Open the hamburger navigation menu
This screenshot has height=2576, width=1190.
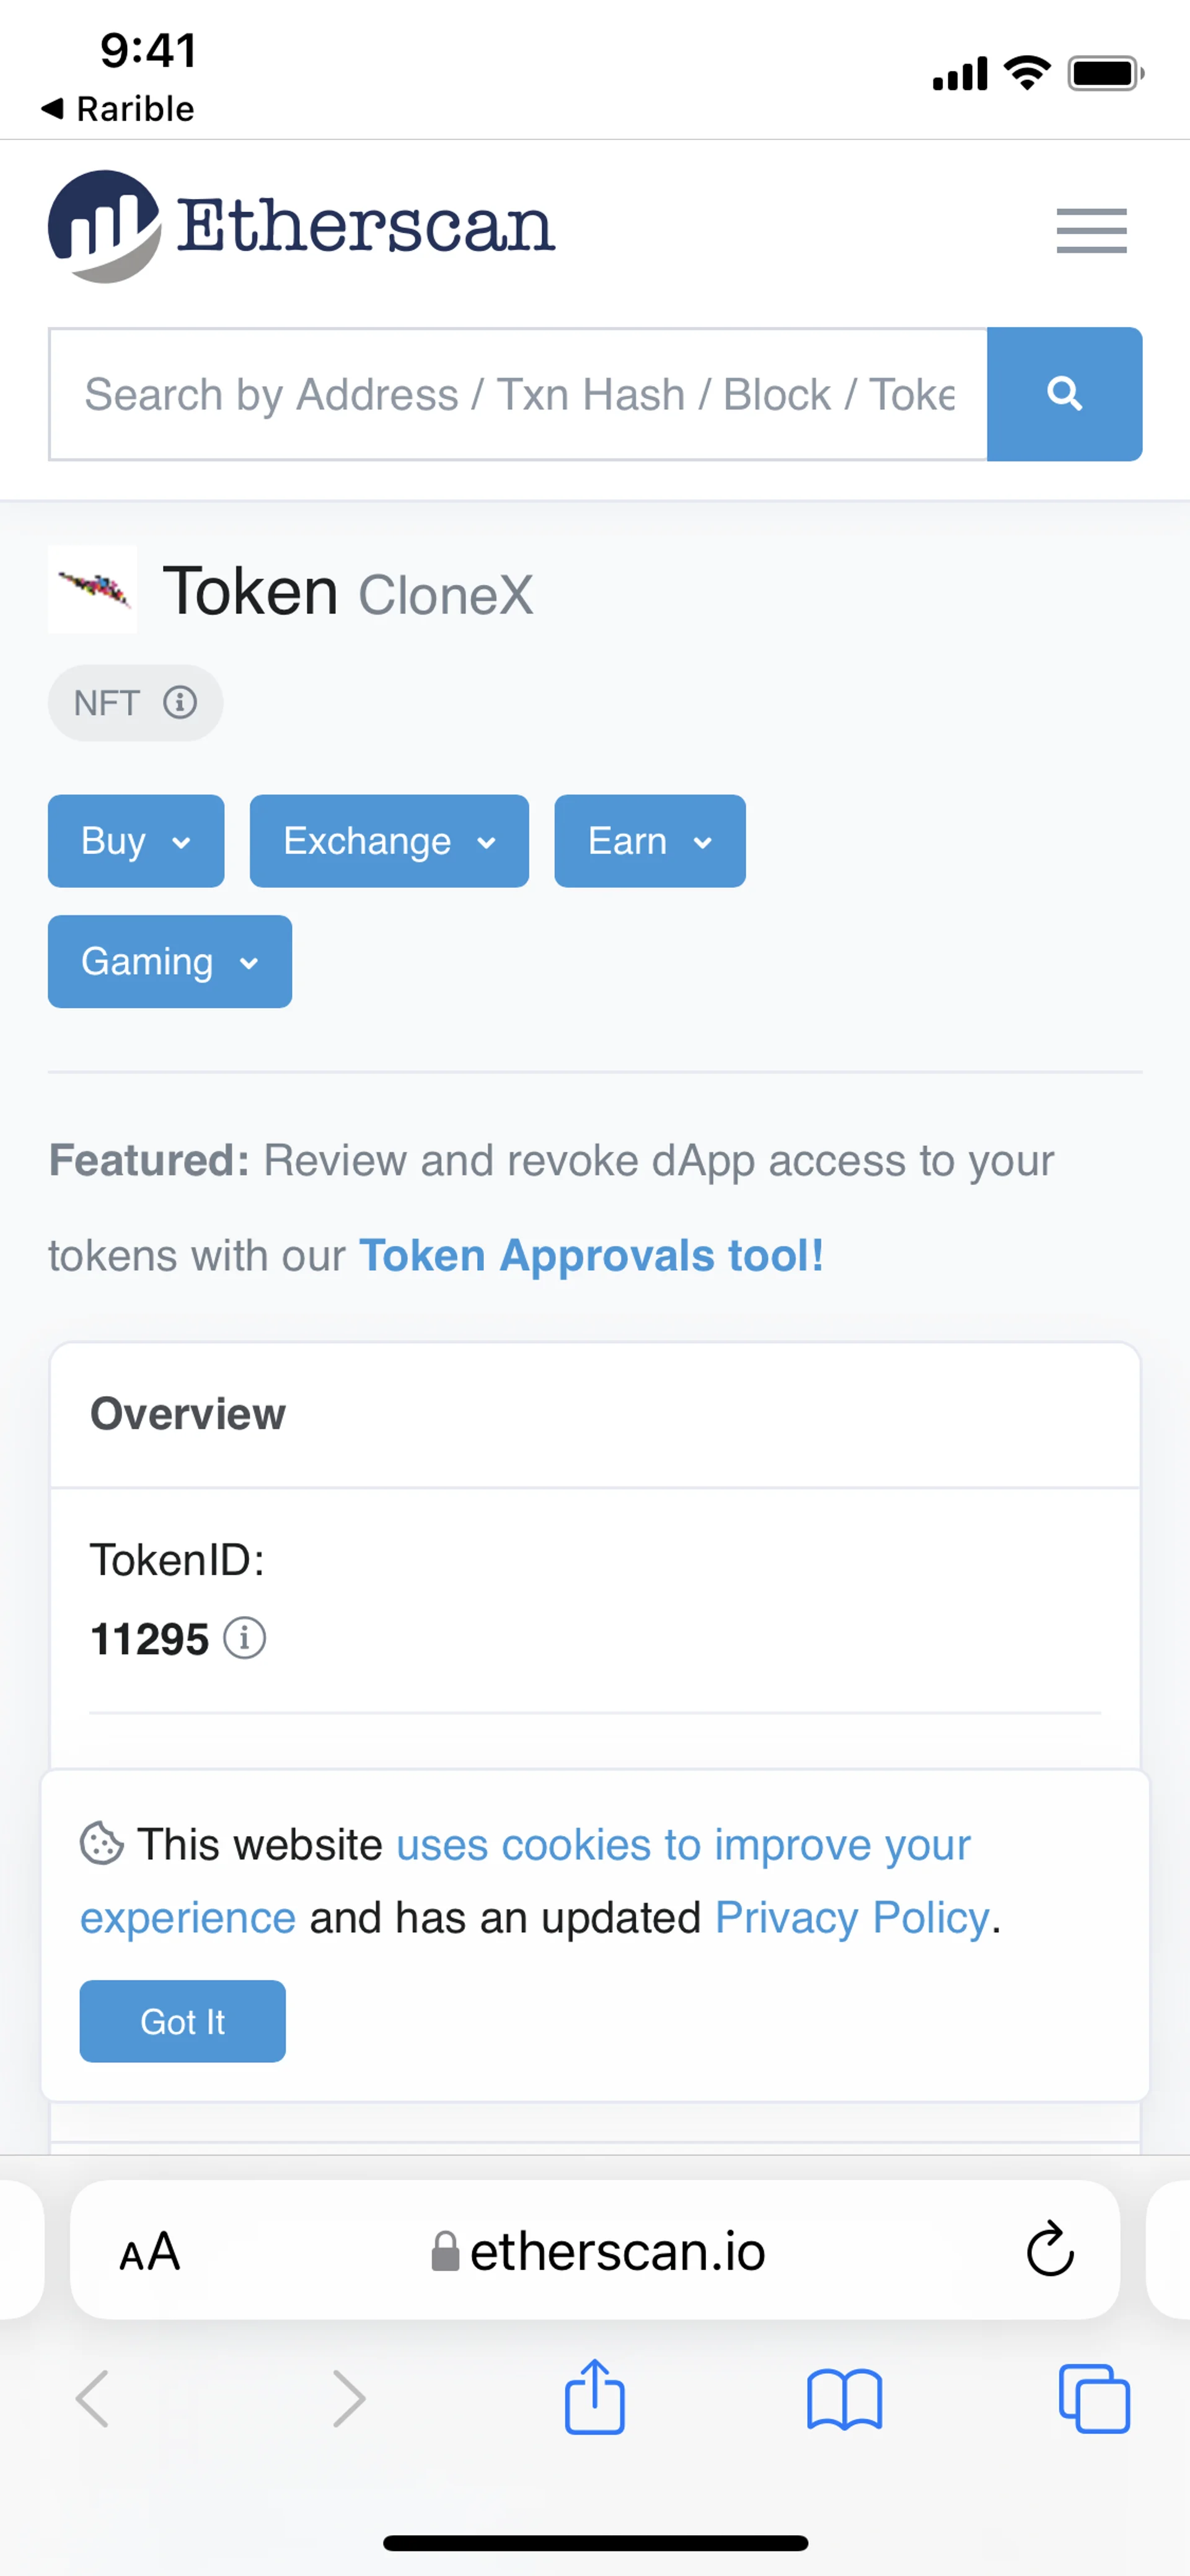pyautogui.click(x=1091, y=231)
